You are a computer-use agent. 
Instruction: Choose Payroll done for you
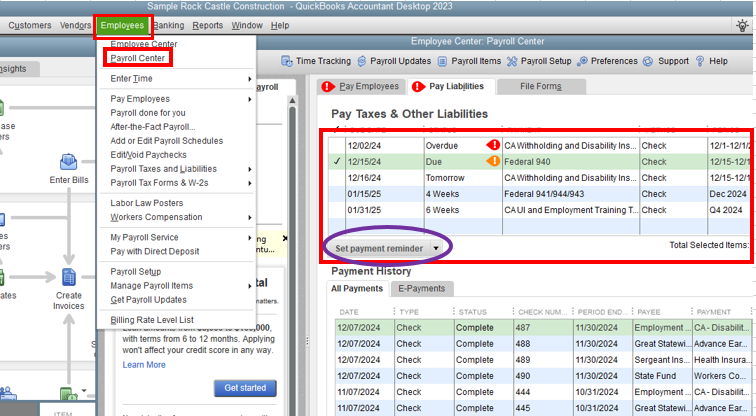(x=148, y=113)
